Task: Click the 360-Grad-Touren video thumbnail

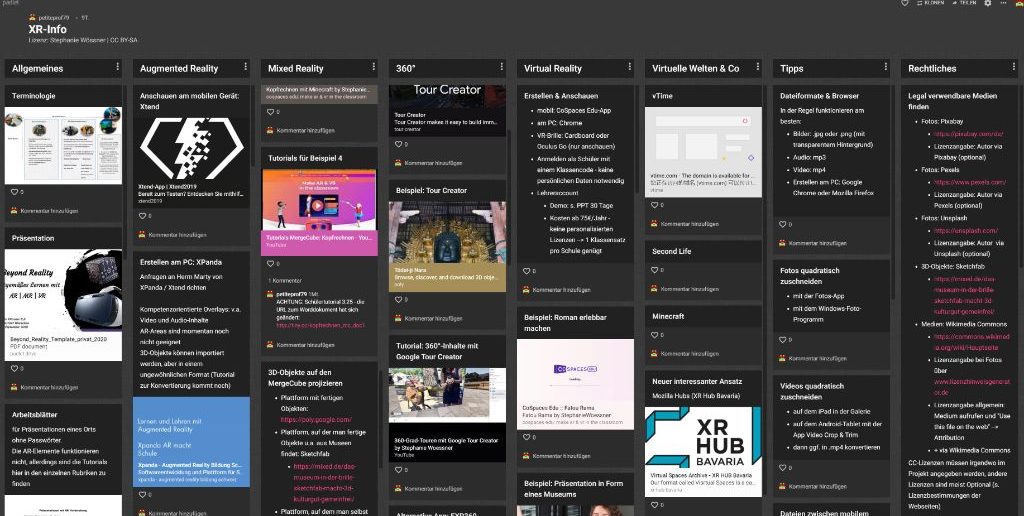Action: click(447, 395)
